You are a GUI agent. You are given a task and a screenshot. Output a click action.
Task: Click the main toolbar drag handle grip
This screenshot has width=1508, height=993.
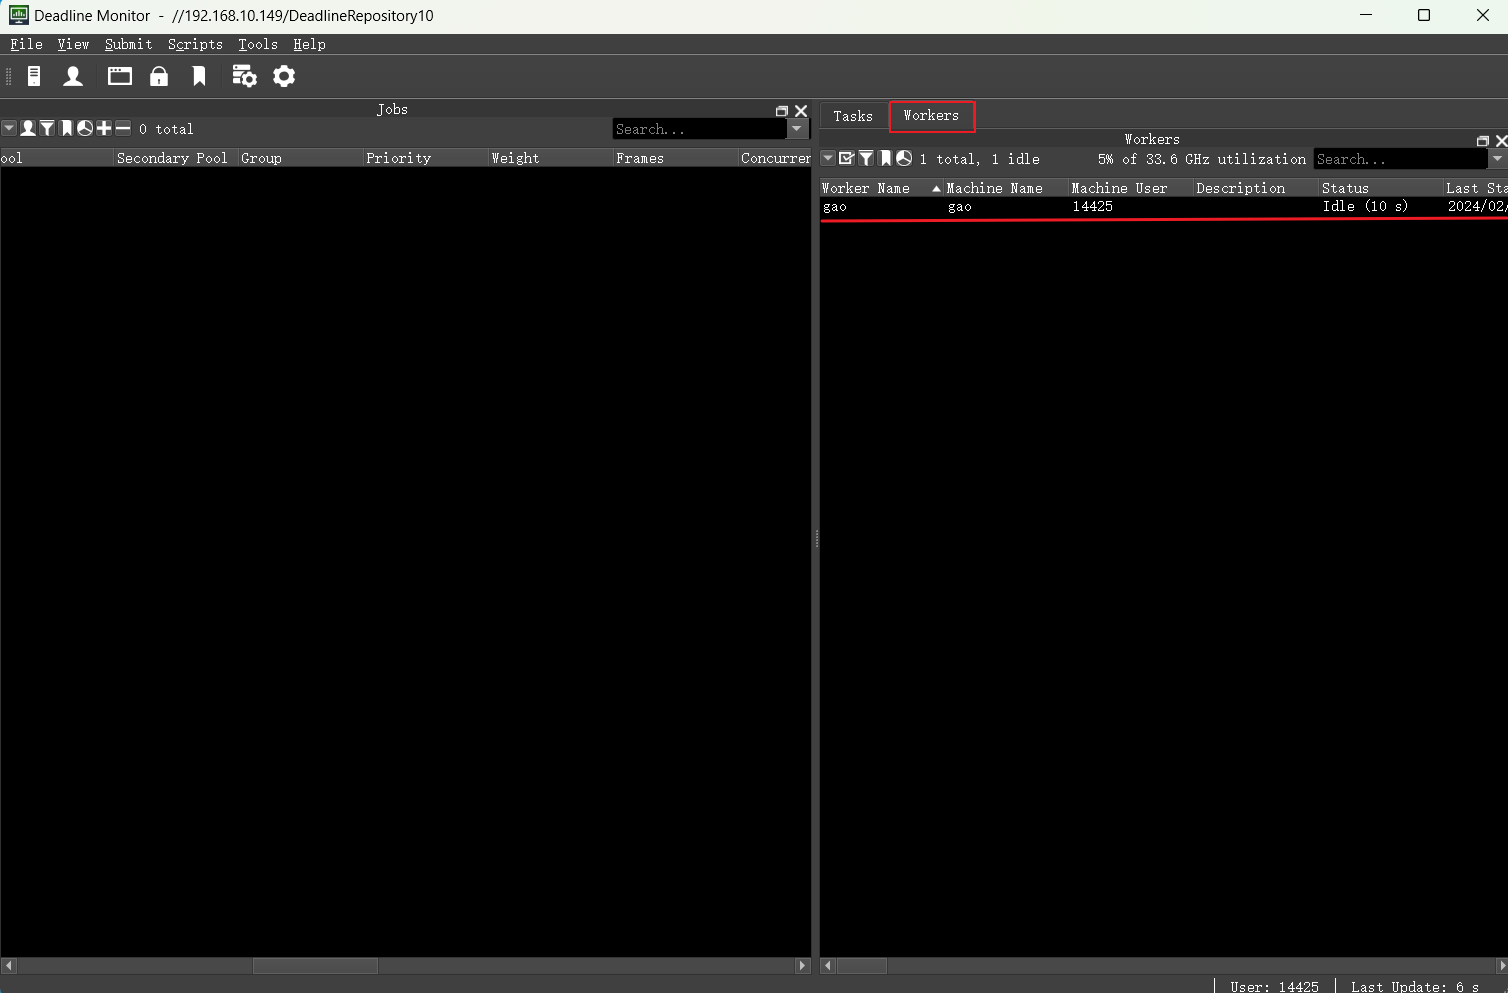click(x=9, y=77)
